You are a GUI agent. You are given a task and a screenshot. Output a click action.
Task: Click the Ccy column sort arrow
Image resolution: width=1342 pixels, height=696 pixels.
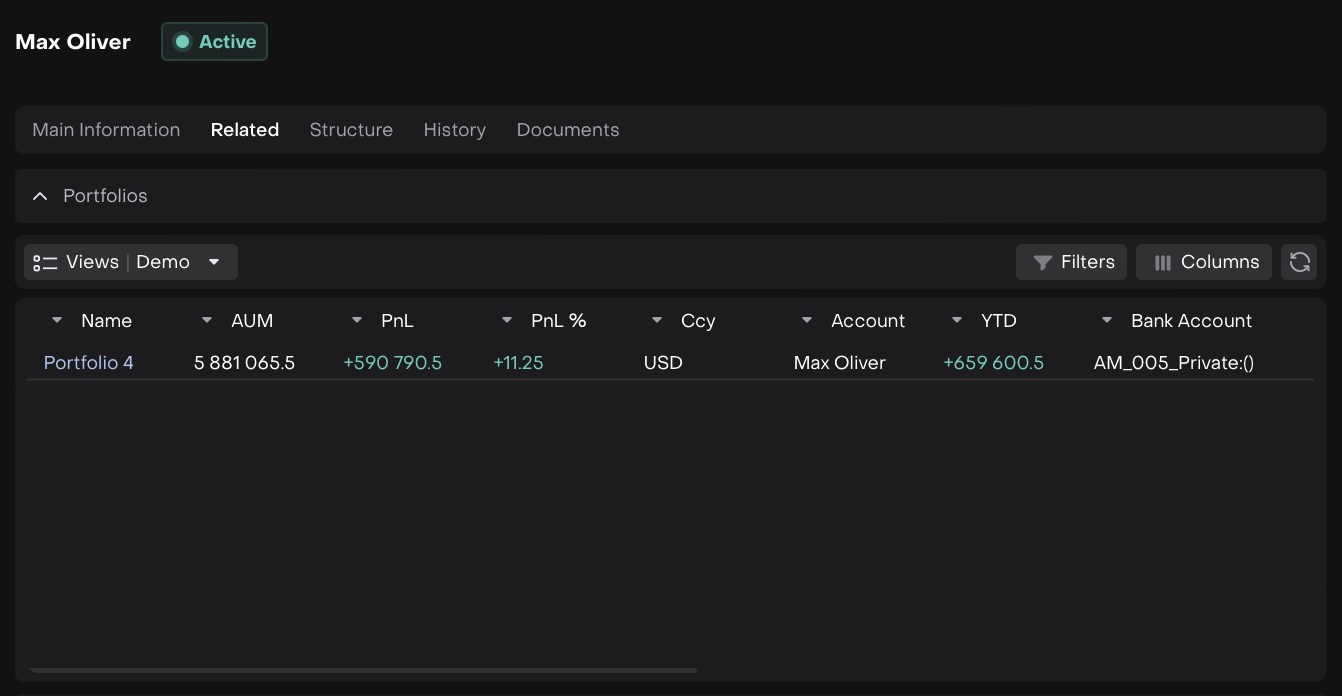coord(657,321)
